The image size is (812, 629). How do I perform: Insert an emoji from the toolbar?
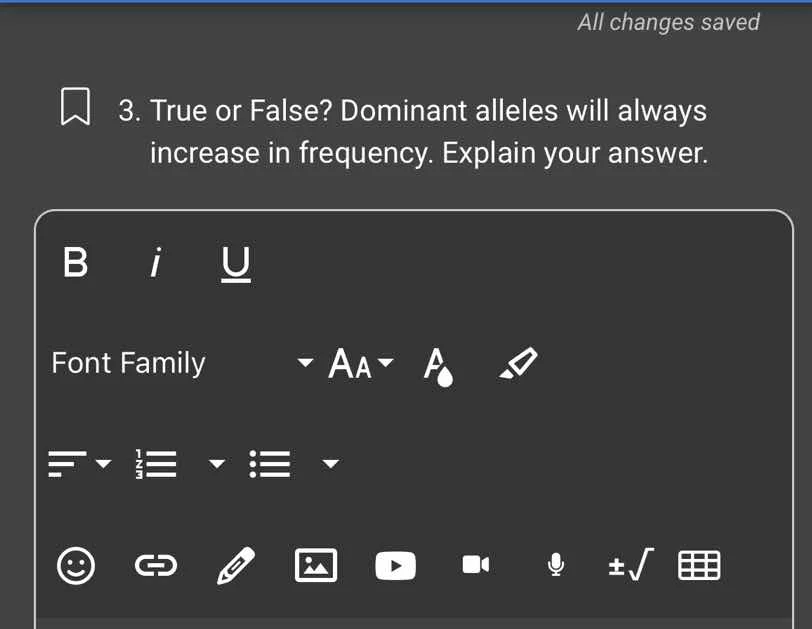pyautogui.click(x=75, y=565)
